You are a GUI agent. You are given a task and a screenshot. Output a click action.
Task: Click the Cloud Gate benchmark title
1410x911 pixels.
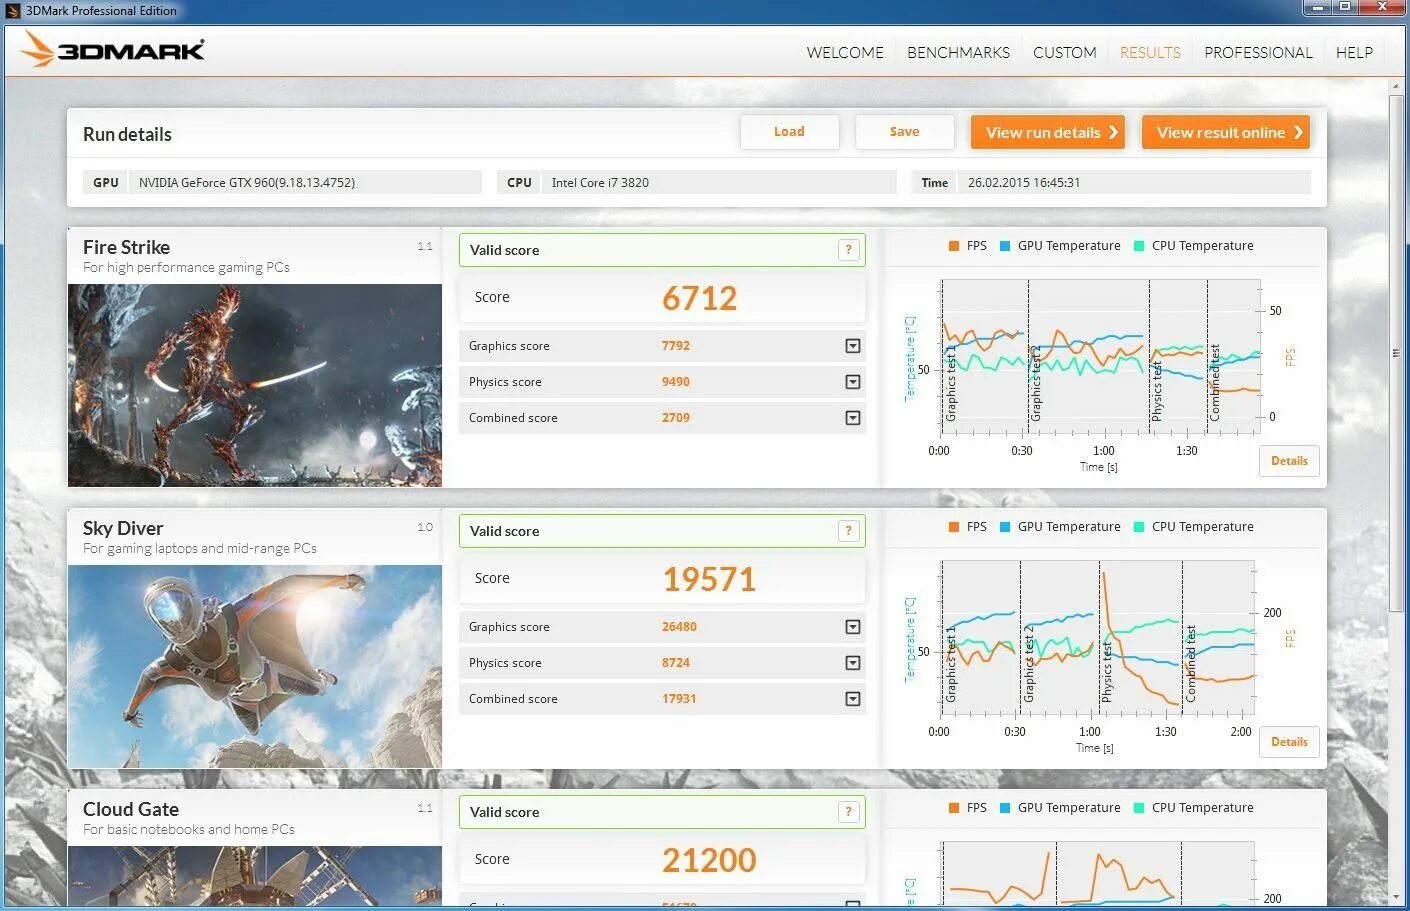point(131,809)
